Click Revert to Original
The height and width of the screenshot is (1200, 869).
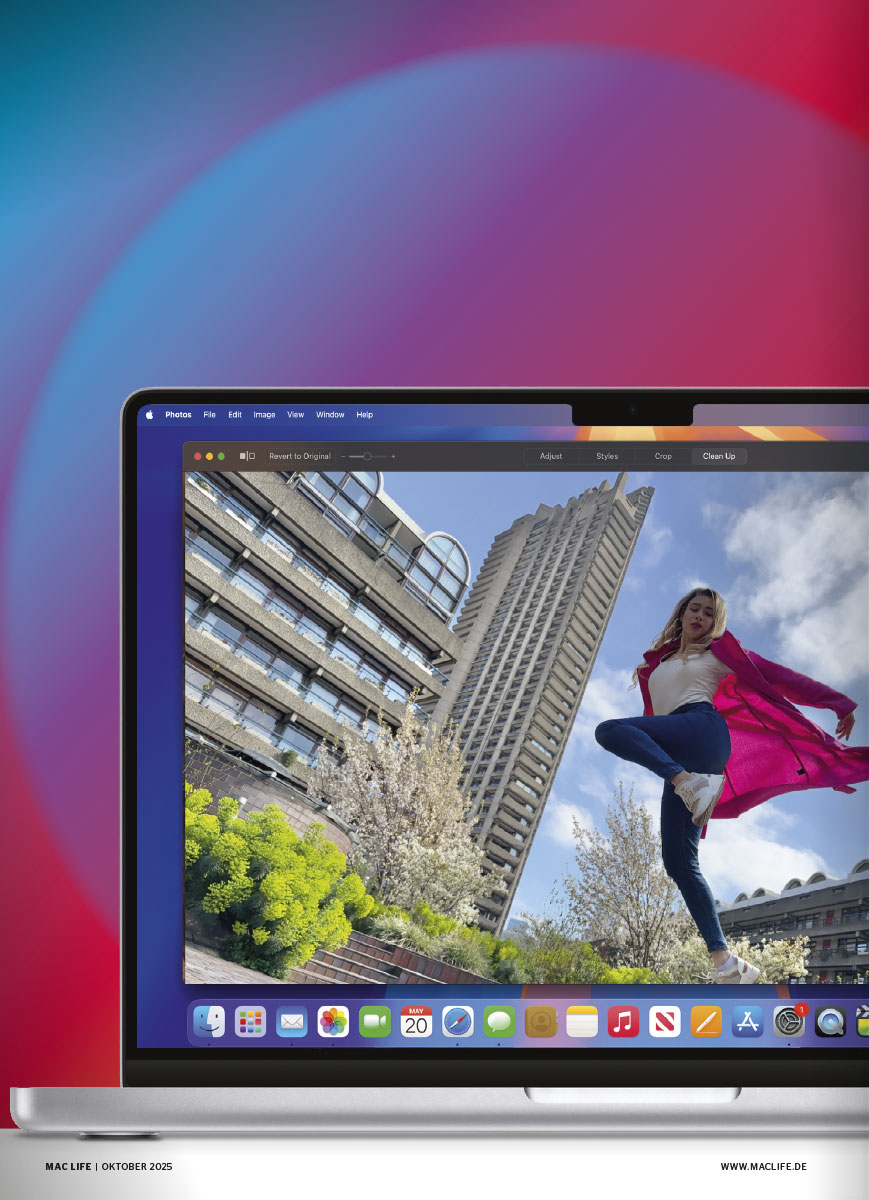(x=299, y=456)
